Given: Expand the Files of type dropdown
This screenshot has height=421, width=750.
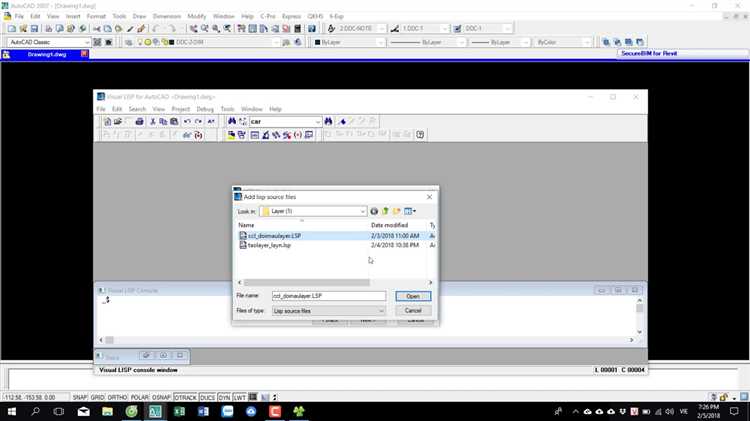Looking at the screenshot, I should 381,311.
